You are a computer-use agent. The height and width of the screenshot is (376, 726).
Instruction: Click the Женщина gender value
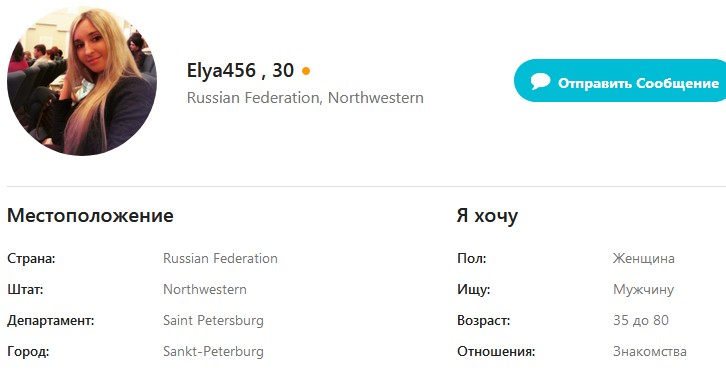tap(644, 258)
